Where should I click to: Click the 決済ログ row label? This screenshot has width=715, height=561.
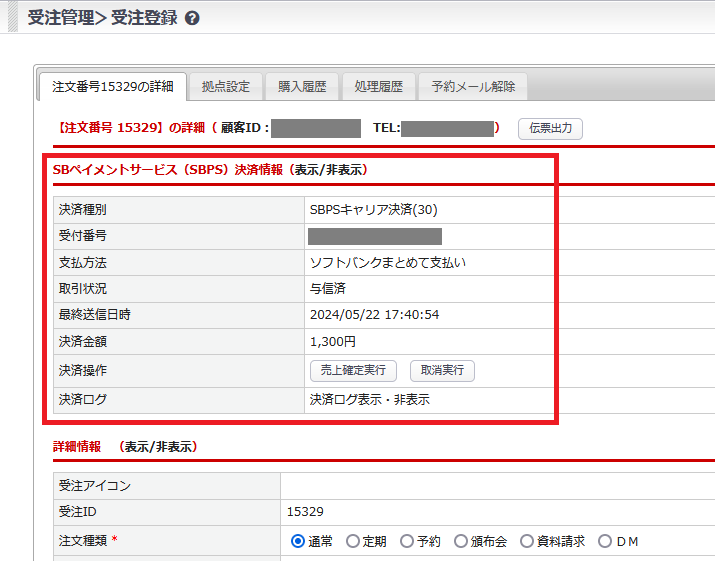point(83,400)
